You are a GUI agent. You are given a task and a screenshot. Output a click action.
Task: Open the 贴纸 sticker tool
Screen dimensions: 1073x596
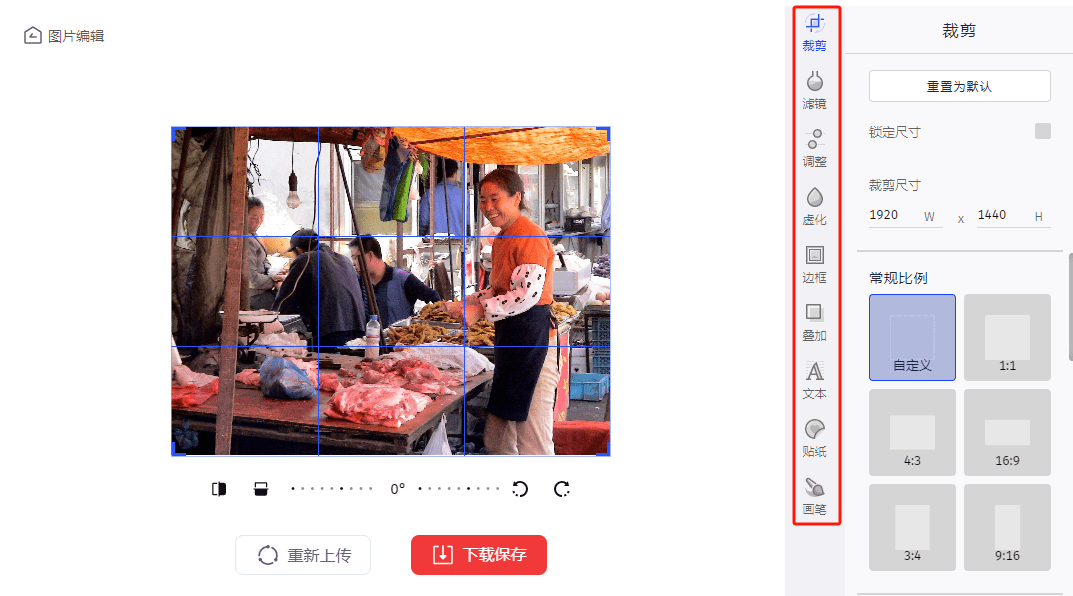814,438
